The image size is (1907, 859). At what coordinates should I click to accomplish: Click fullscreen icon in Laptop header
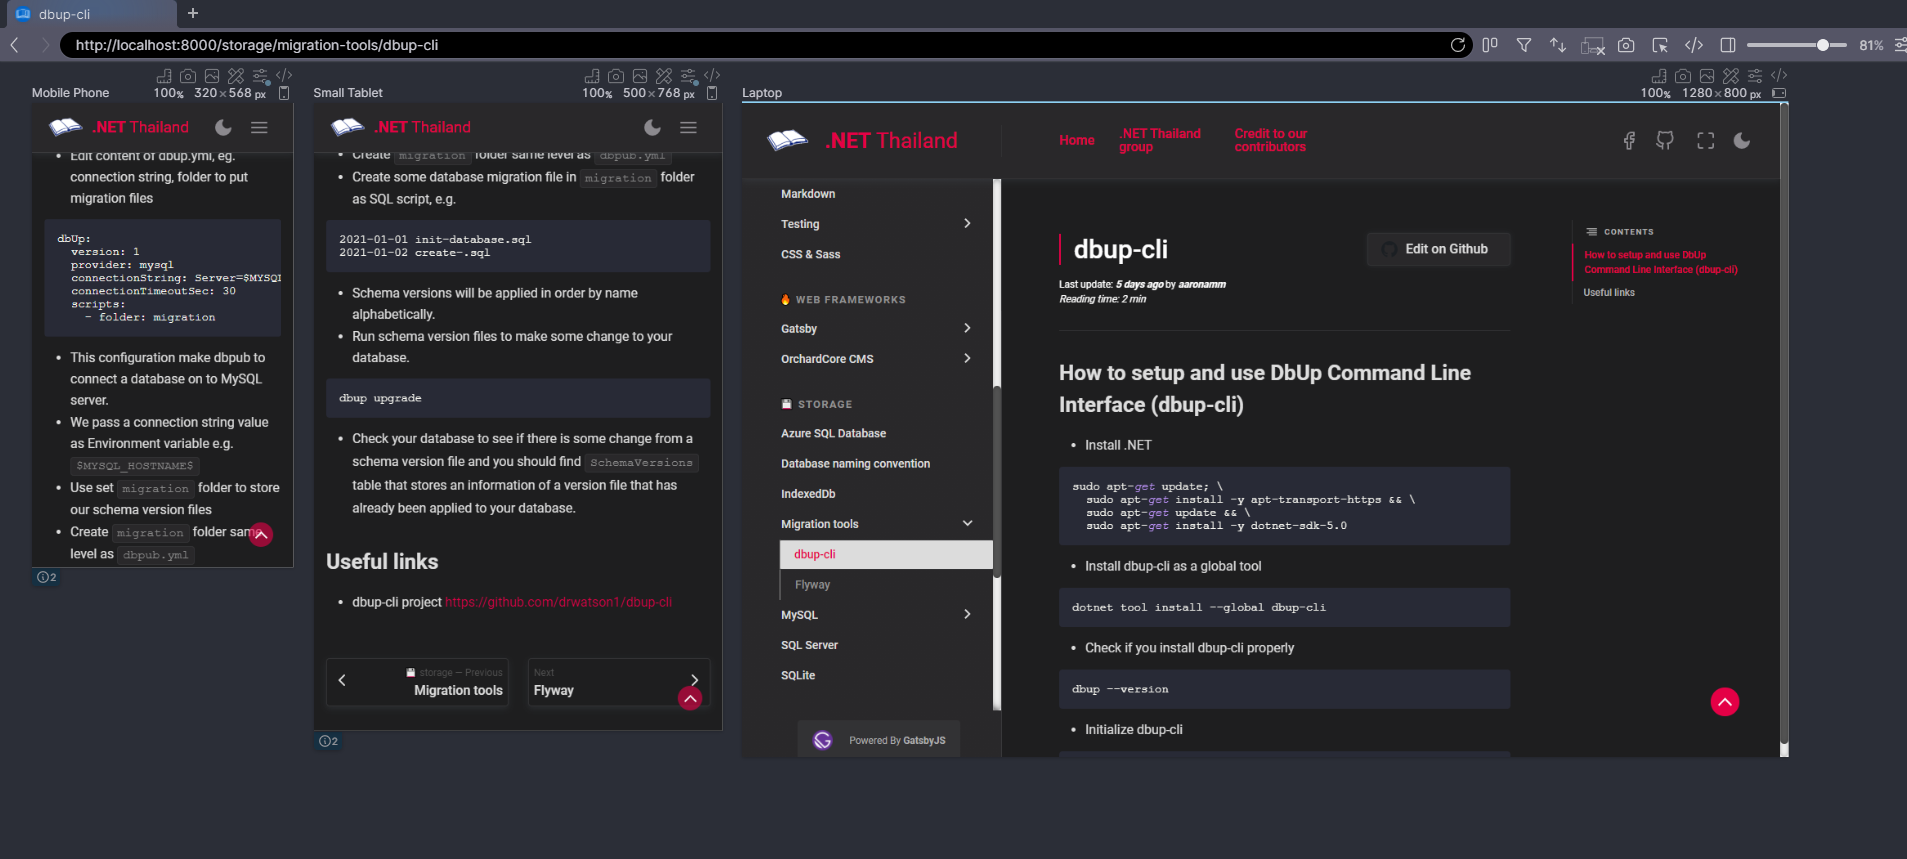coord(1706,141)
